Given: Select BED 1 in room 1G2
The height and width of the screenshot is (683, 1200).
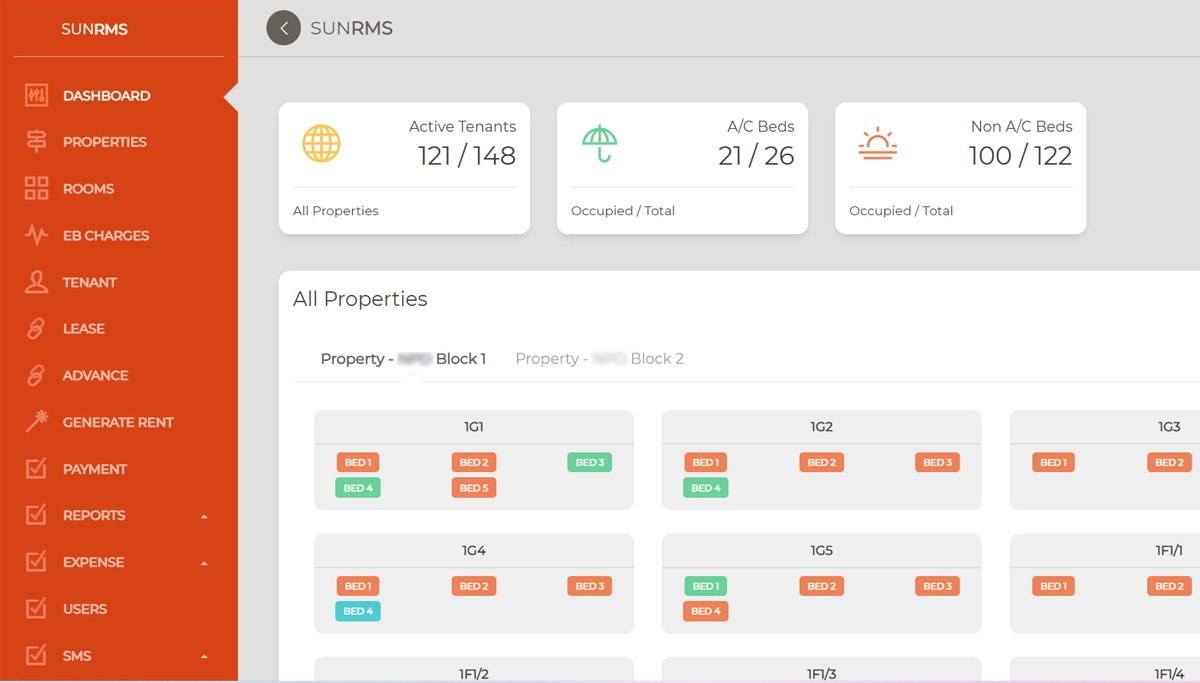Looking at the screenshot, I should point(706,462).
